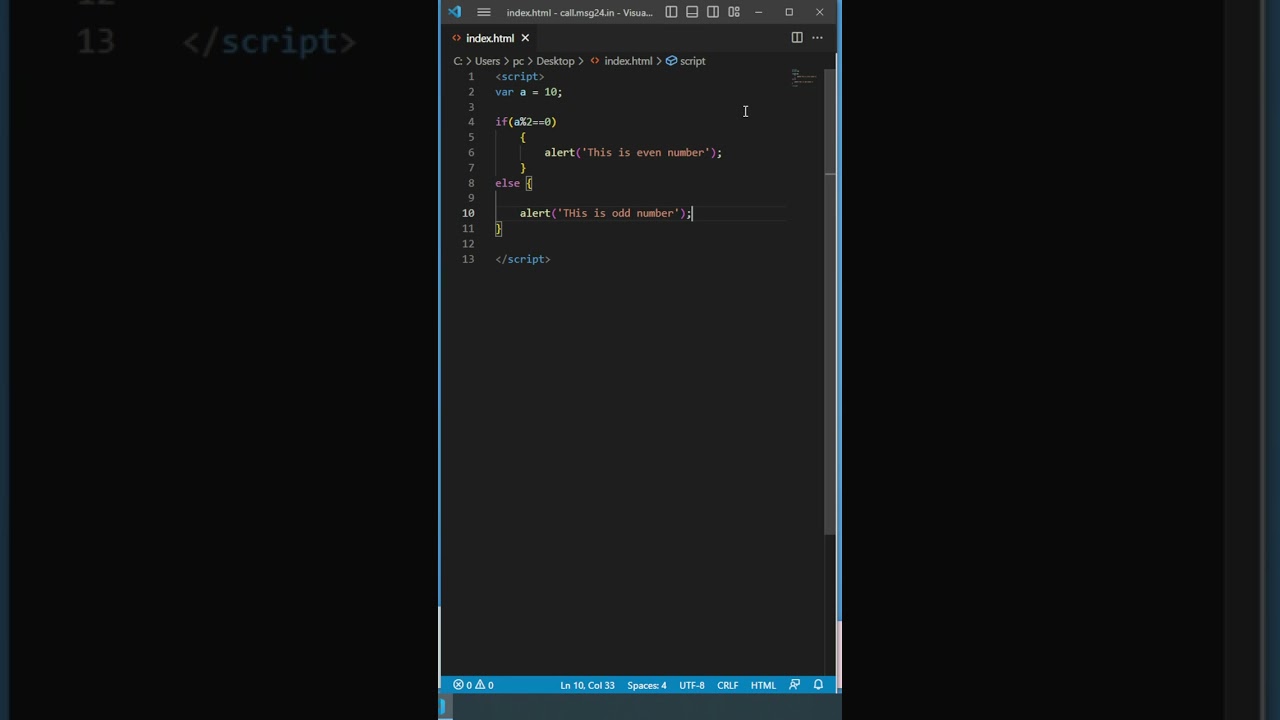Click Ln 10, Col 33 indicator
Screen dimensions: 1280x720
(587, 685)
